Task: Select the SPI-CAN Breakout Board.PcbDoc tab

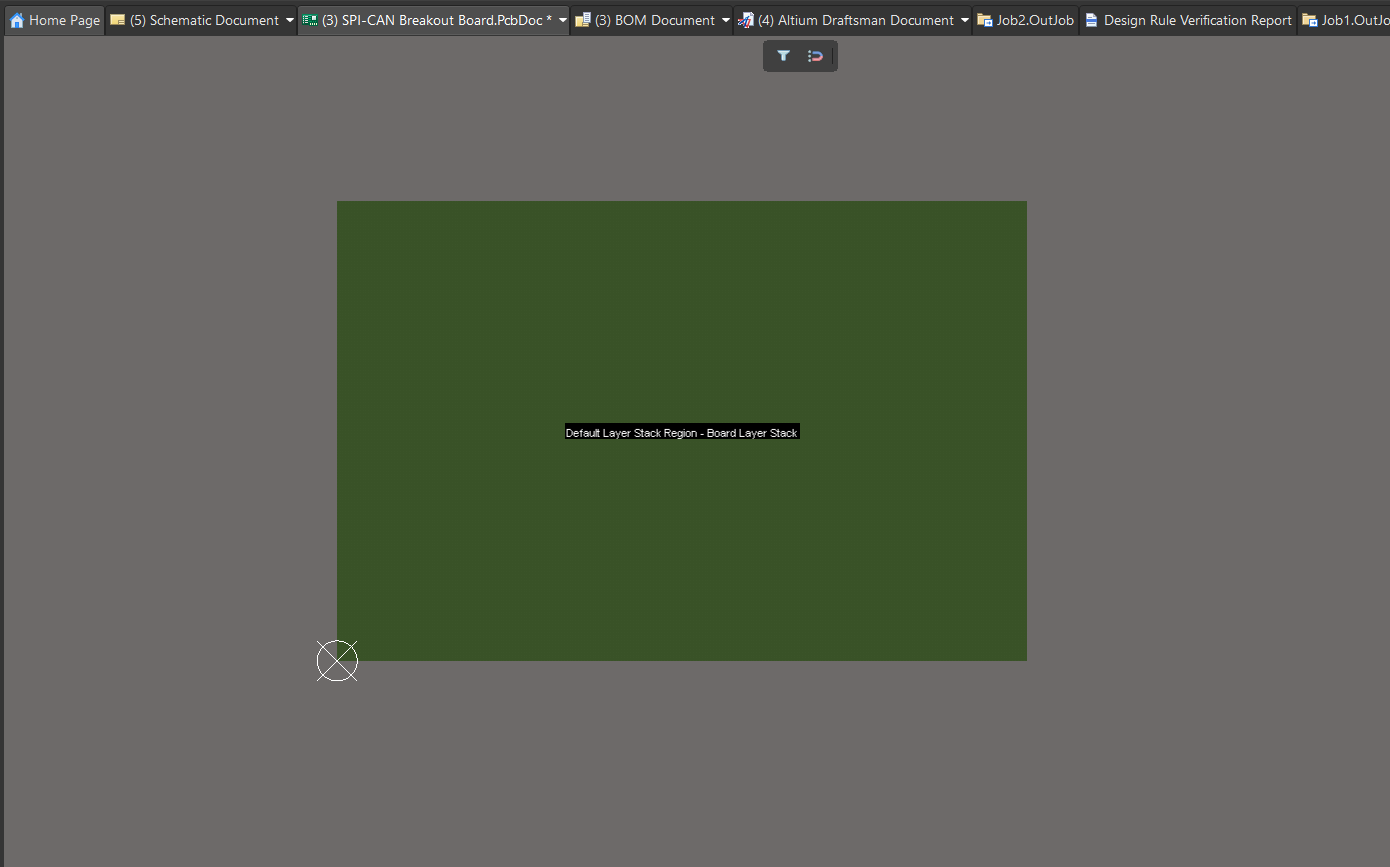Action: pyautogui.click(x=434, y=20)
